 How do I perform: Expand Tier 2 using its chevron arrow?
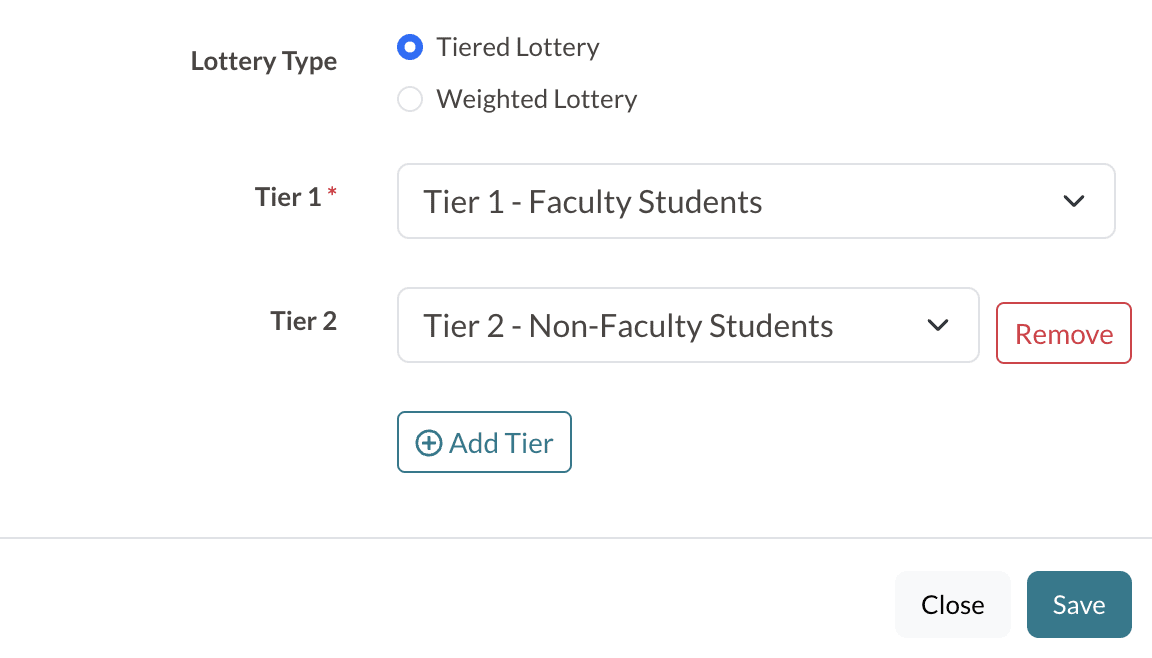(937, 325)
